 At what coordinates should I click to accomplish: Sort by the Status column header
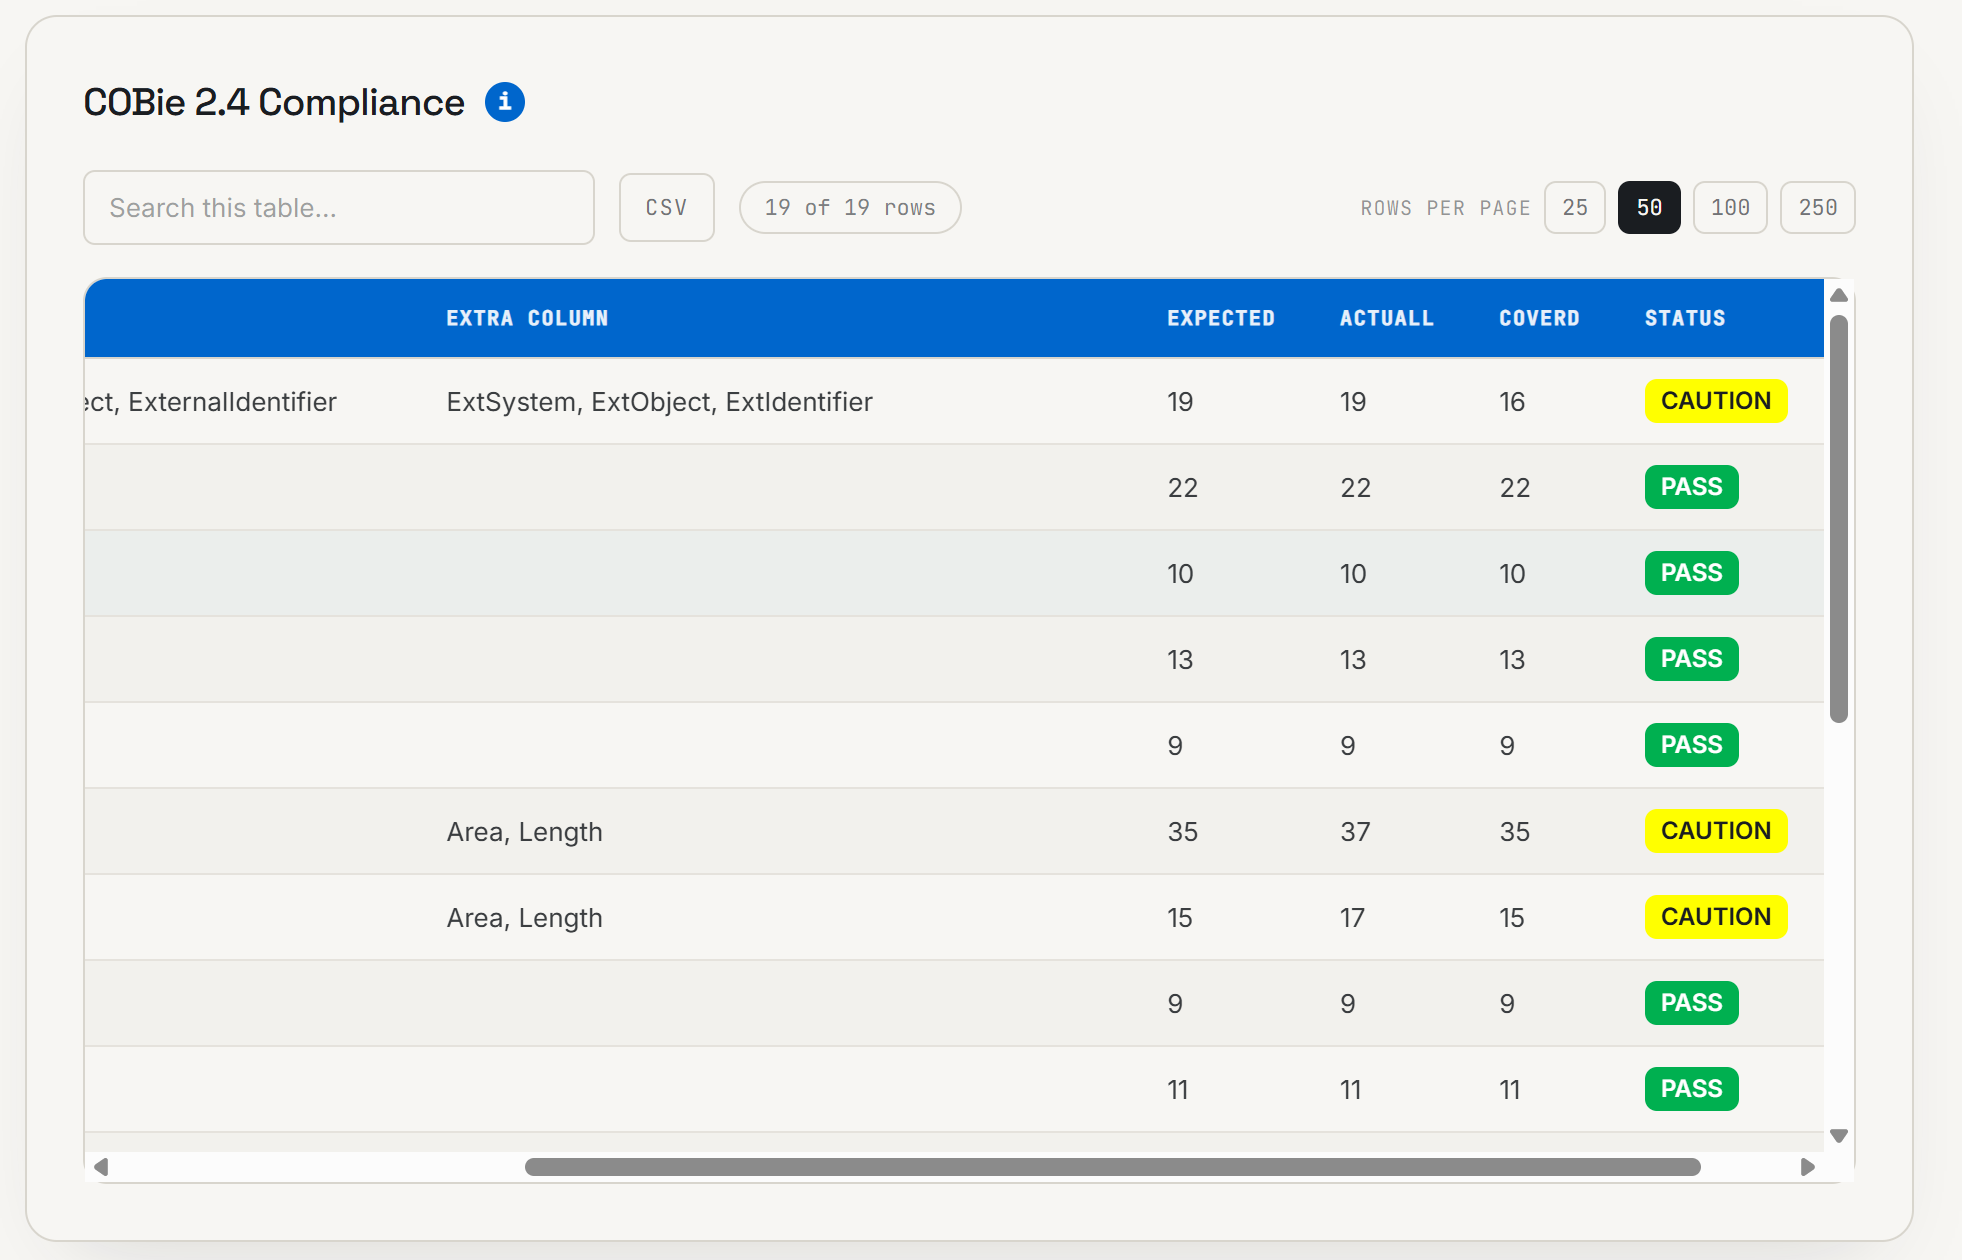(x=1685, y=318)
